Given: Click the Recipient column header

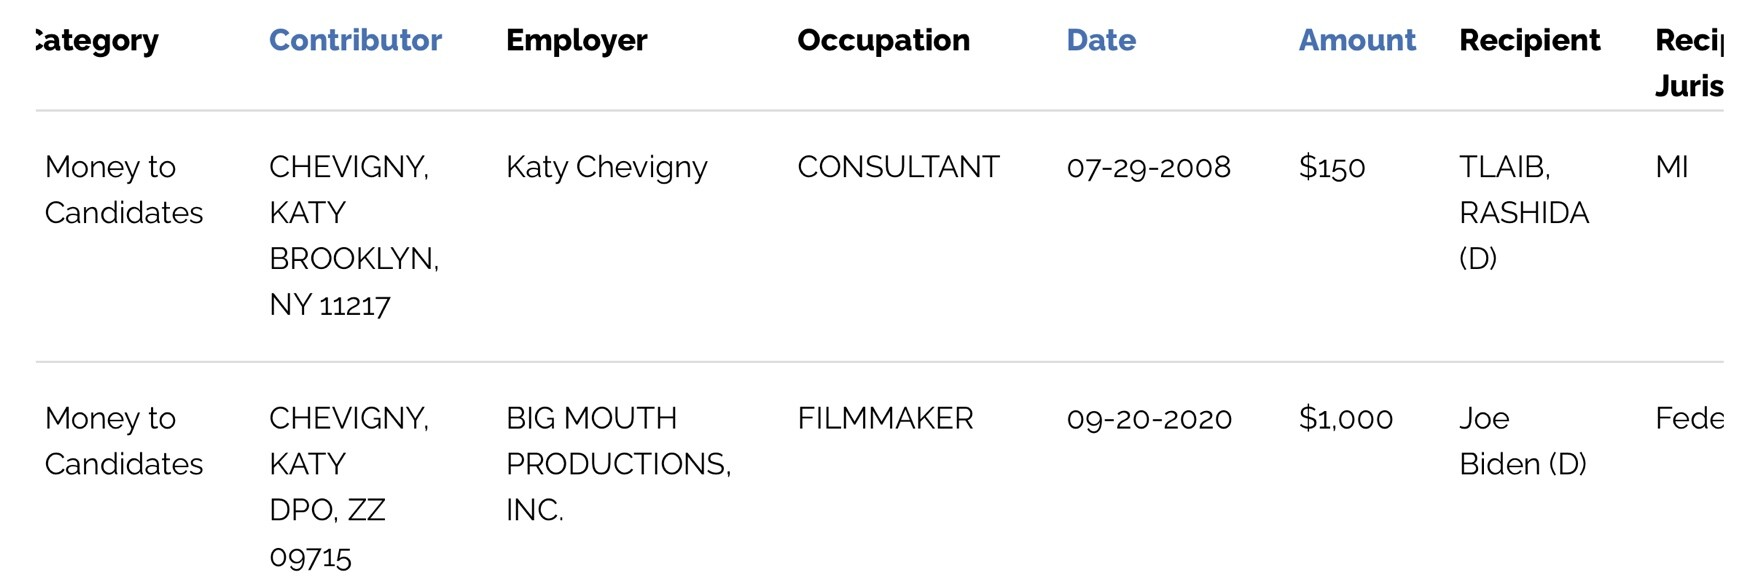Looking at the screenshot, I should (1529, 40).
